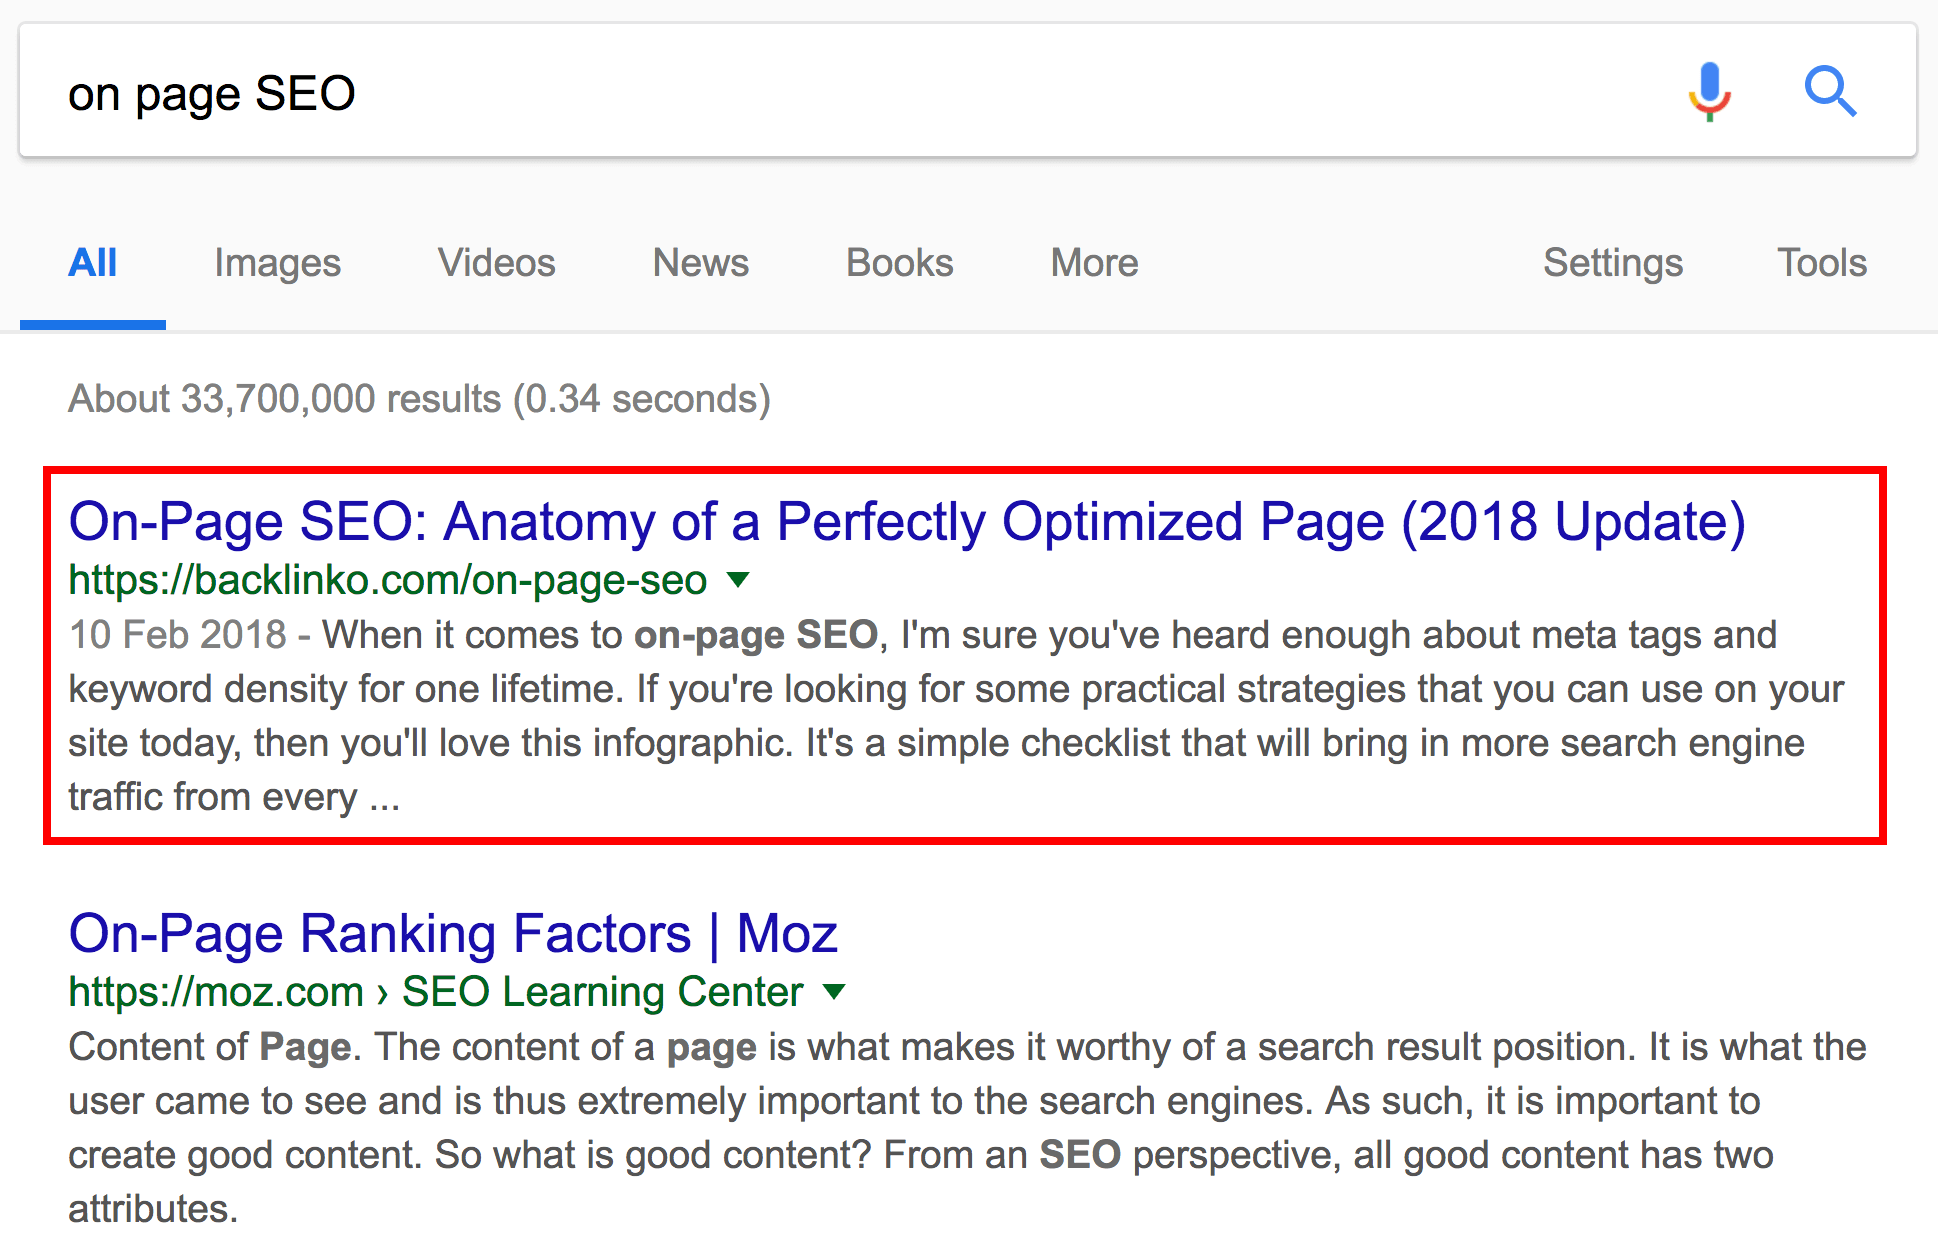Click the voice search microphone icon

pyautogui.click(x=1710, y=91)
